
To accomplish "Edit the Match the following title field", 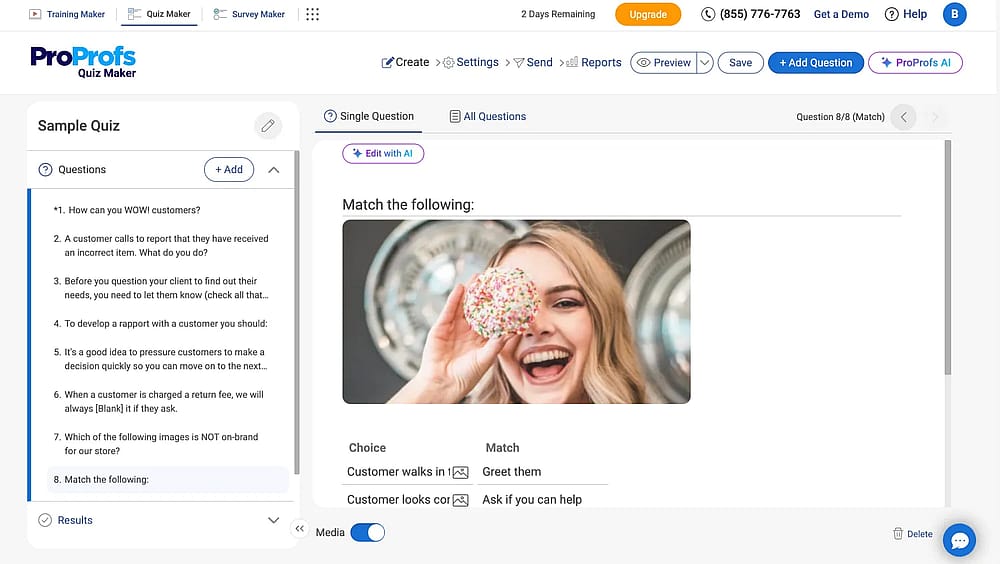I will tap(621, 205).
